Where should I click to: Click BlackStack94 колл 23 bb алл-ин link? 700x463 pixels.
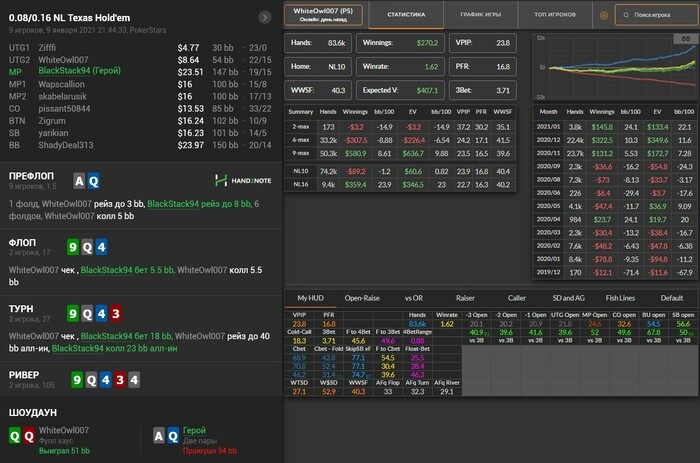pyautogui.click(x=114, y=348)
